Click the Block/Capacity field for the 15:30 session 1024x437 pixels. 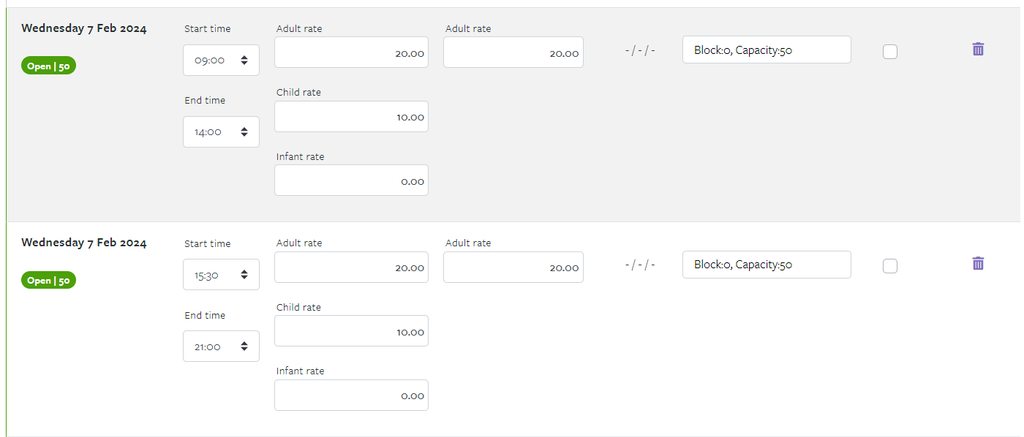[x=767, y=265]
